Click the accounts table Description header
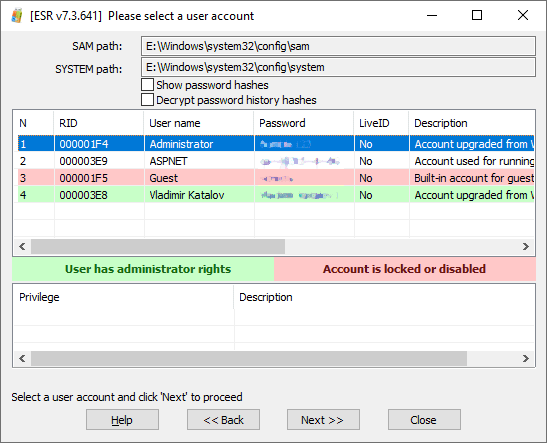 (x=472, y=123)
